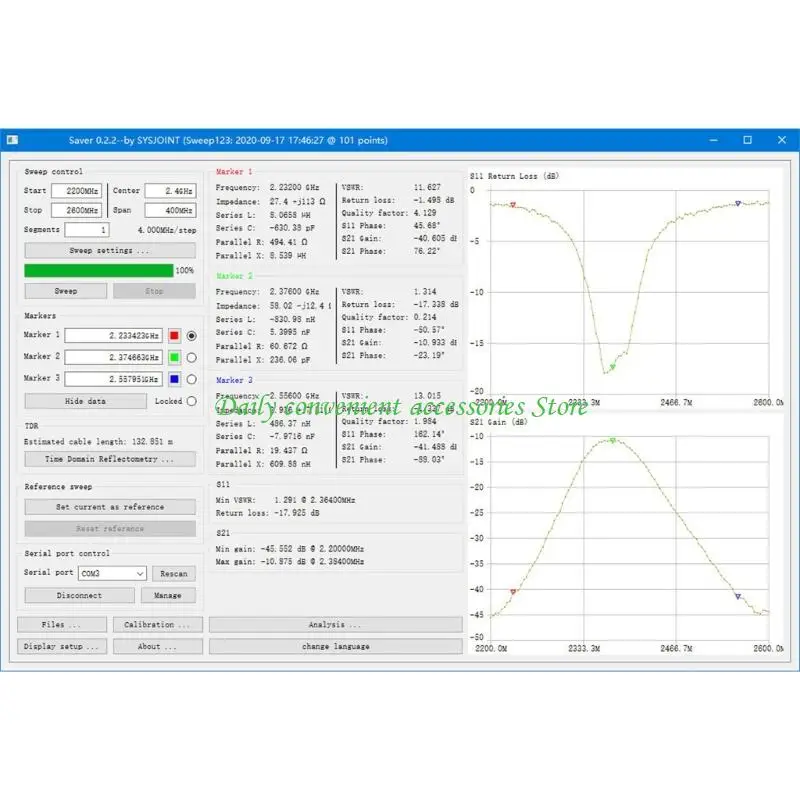Viewport: 800px width, 800px height.
Task: Open the Calibration dialog
Action: [158, 624]
